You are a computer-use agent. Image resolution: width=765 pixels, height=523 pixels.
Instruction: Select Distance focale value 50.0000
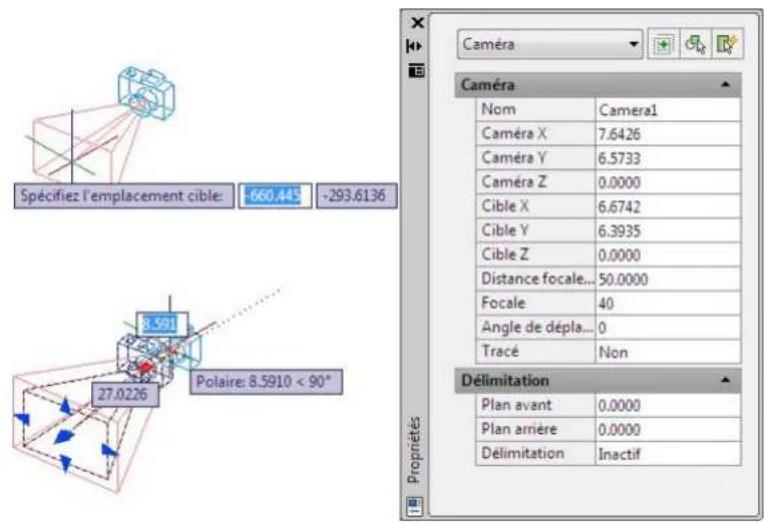[x=668, y=280]
